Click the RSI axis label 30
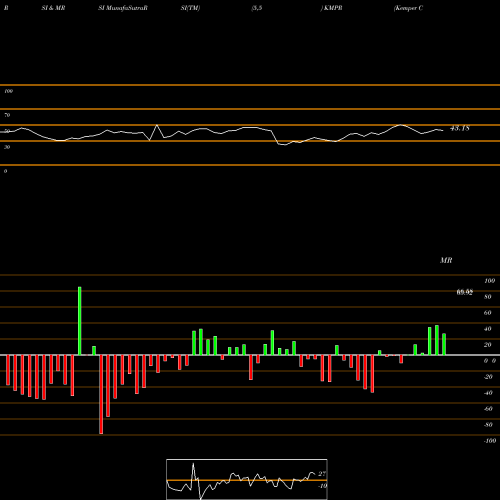This screenshot has height=500, width=500. pyautogui.click(x=7, y=147)
